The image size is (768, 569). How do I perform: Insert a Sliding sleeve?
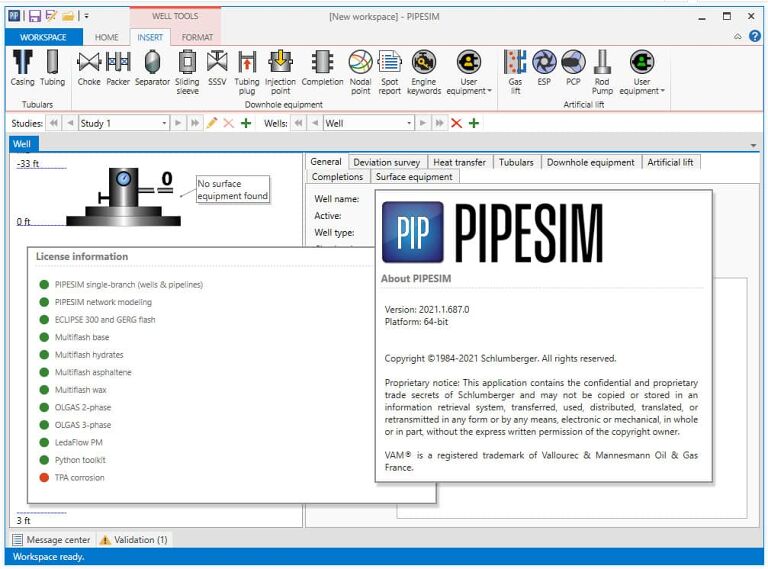[x=187, y=72]
